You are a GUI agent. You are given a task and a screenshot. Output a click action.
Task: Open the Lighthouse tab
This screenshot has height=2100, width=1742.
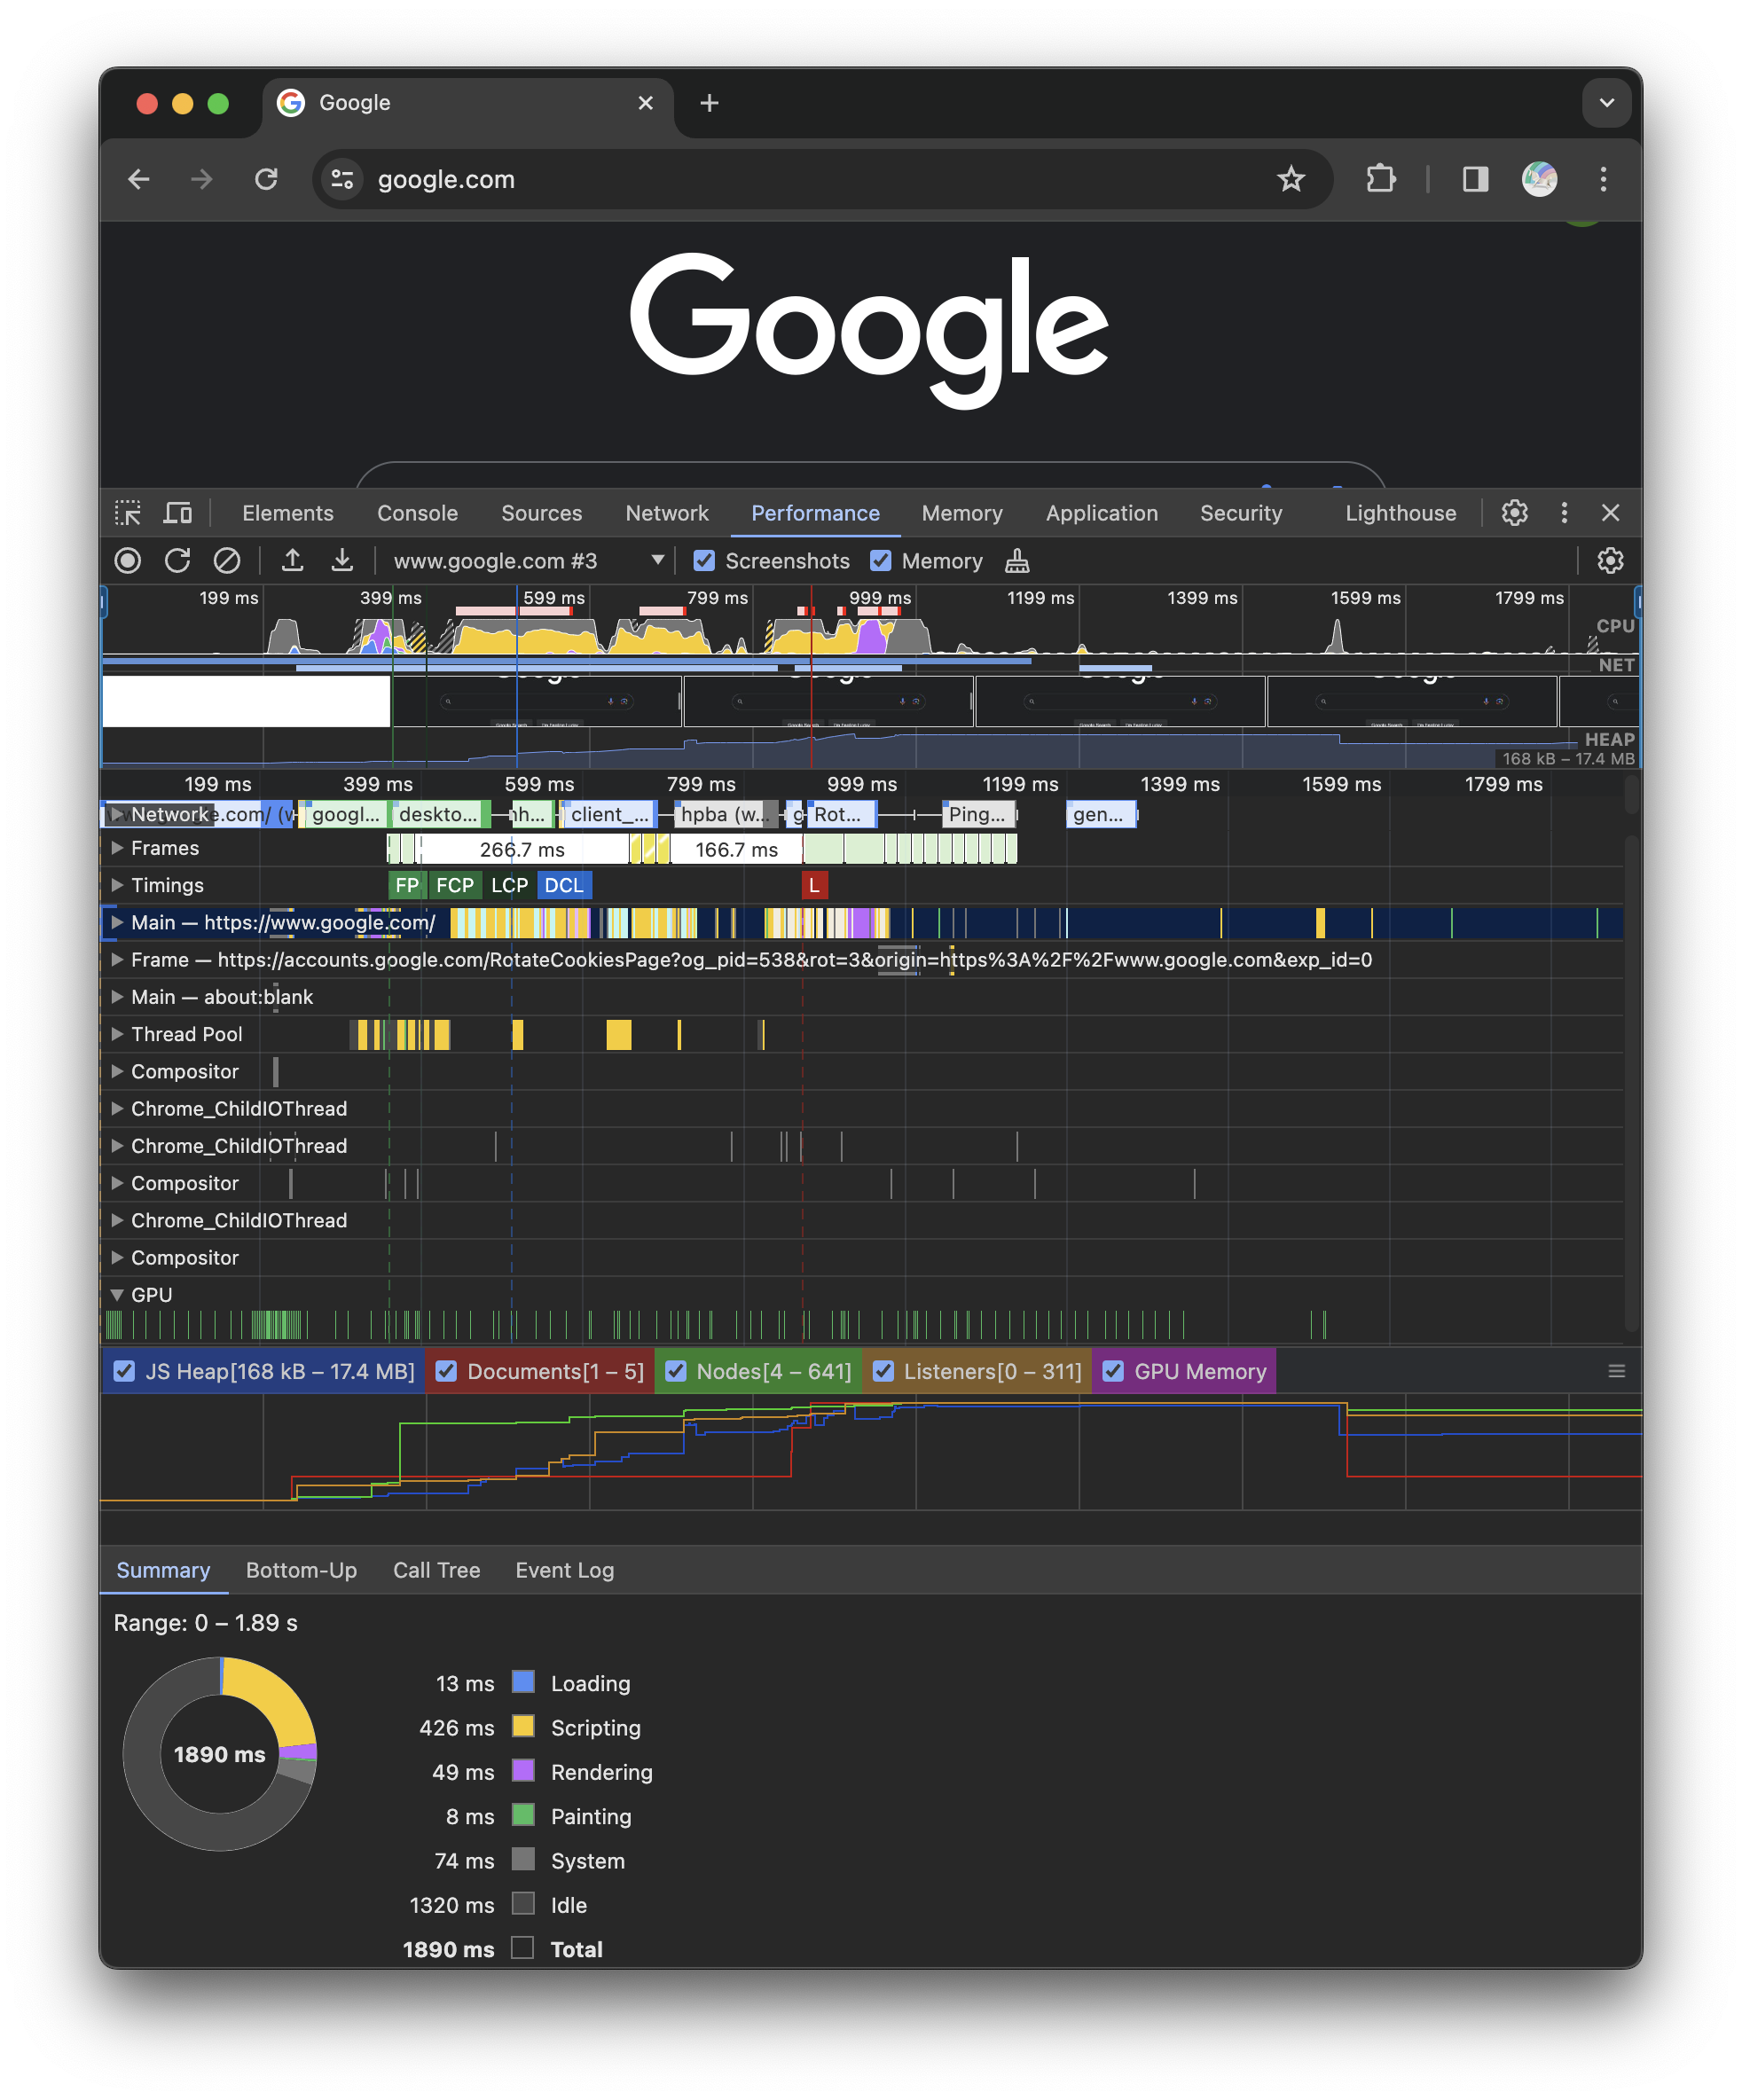(x=1400, y=513)
